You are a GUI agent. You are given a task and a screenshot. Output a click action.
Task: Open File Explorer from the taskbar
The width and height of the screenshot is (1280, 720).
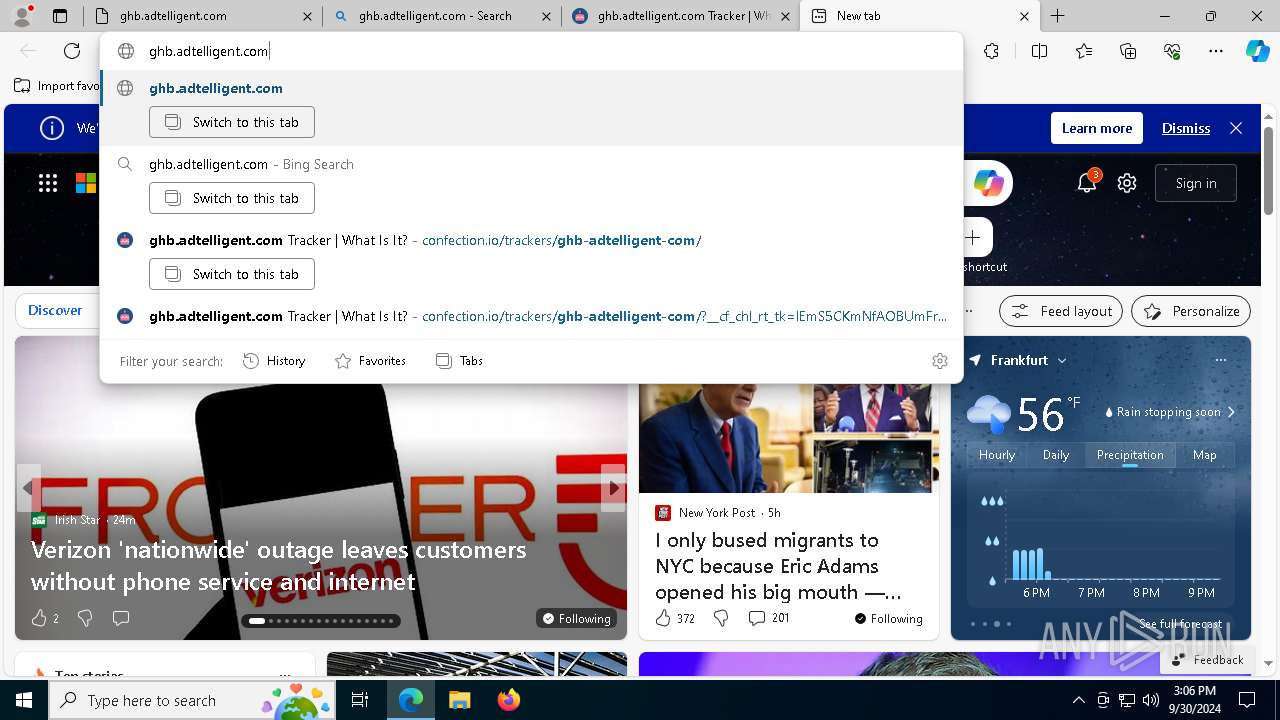[x=459, y=700]
